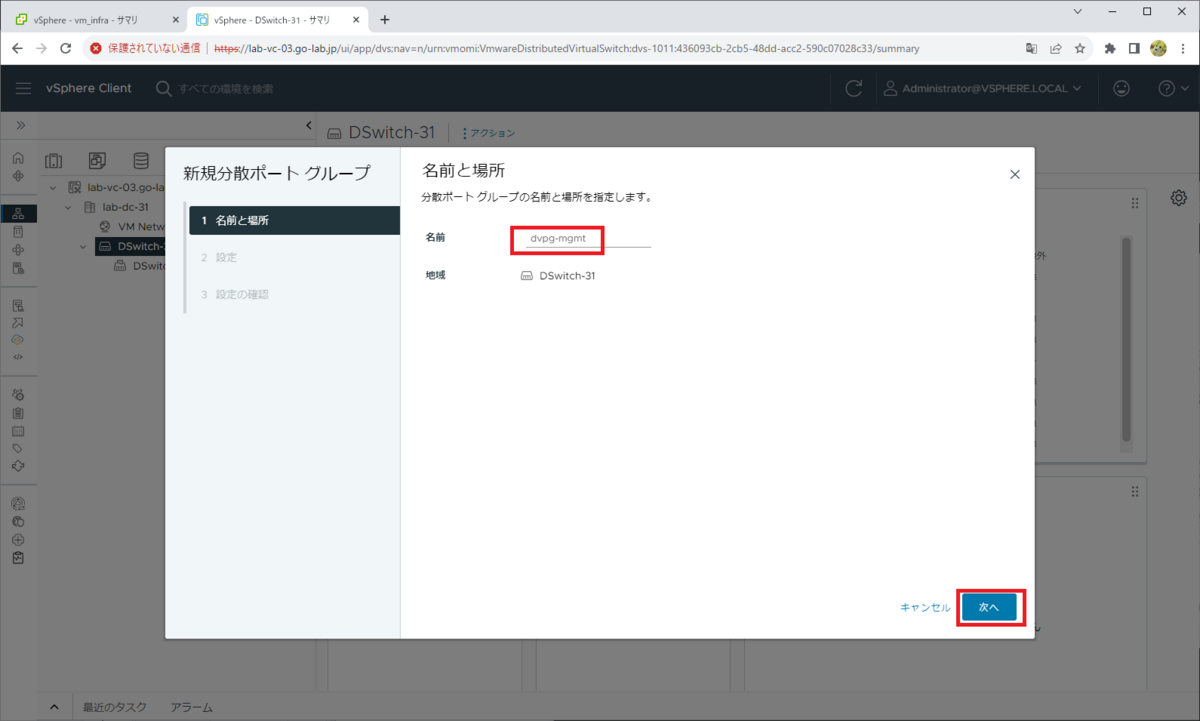Viewport: 1200px width, 721px height.
Task: Switch to the vm_infra browser tab
Action: pyautogui.click(x=98, y=19)
